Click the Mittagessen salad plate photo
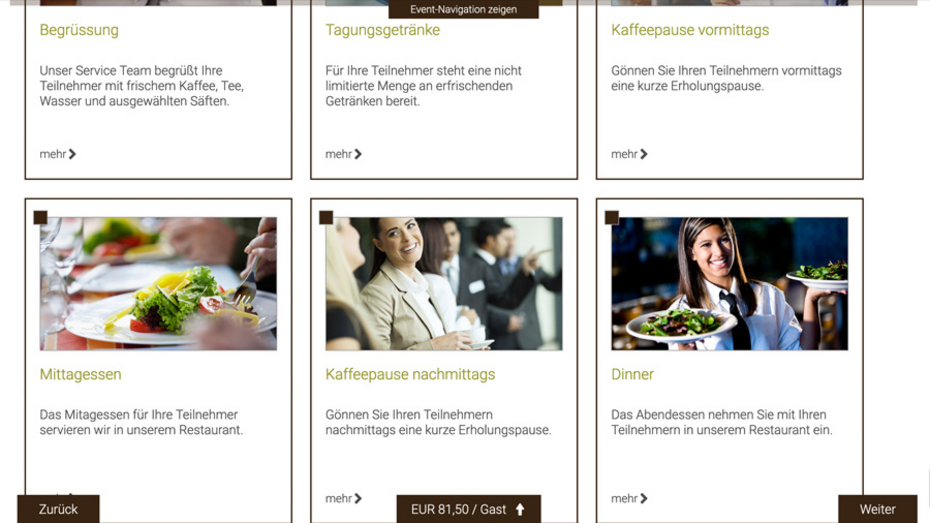This screenshot has width=930, height=523. (158, 283)
